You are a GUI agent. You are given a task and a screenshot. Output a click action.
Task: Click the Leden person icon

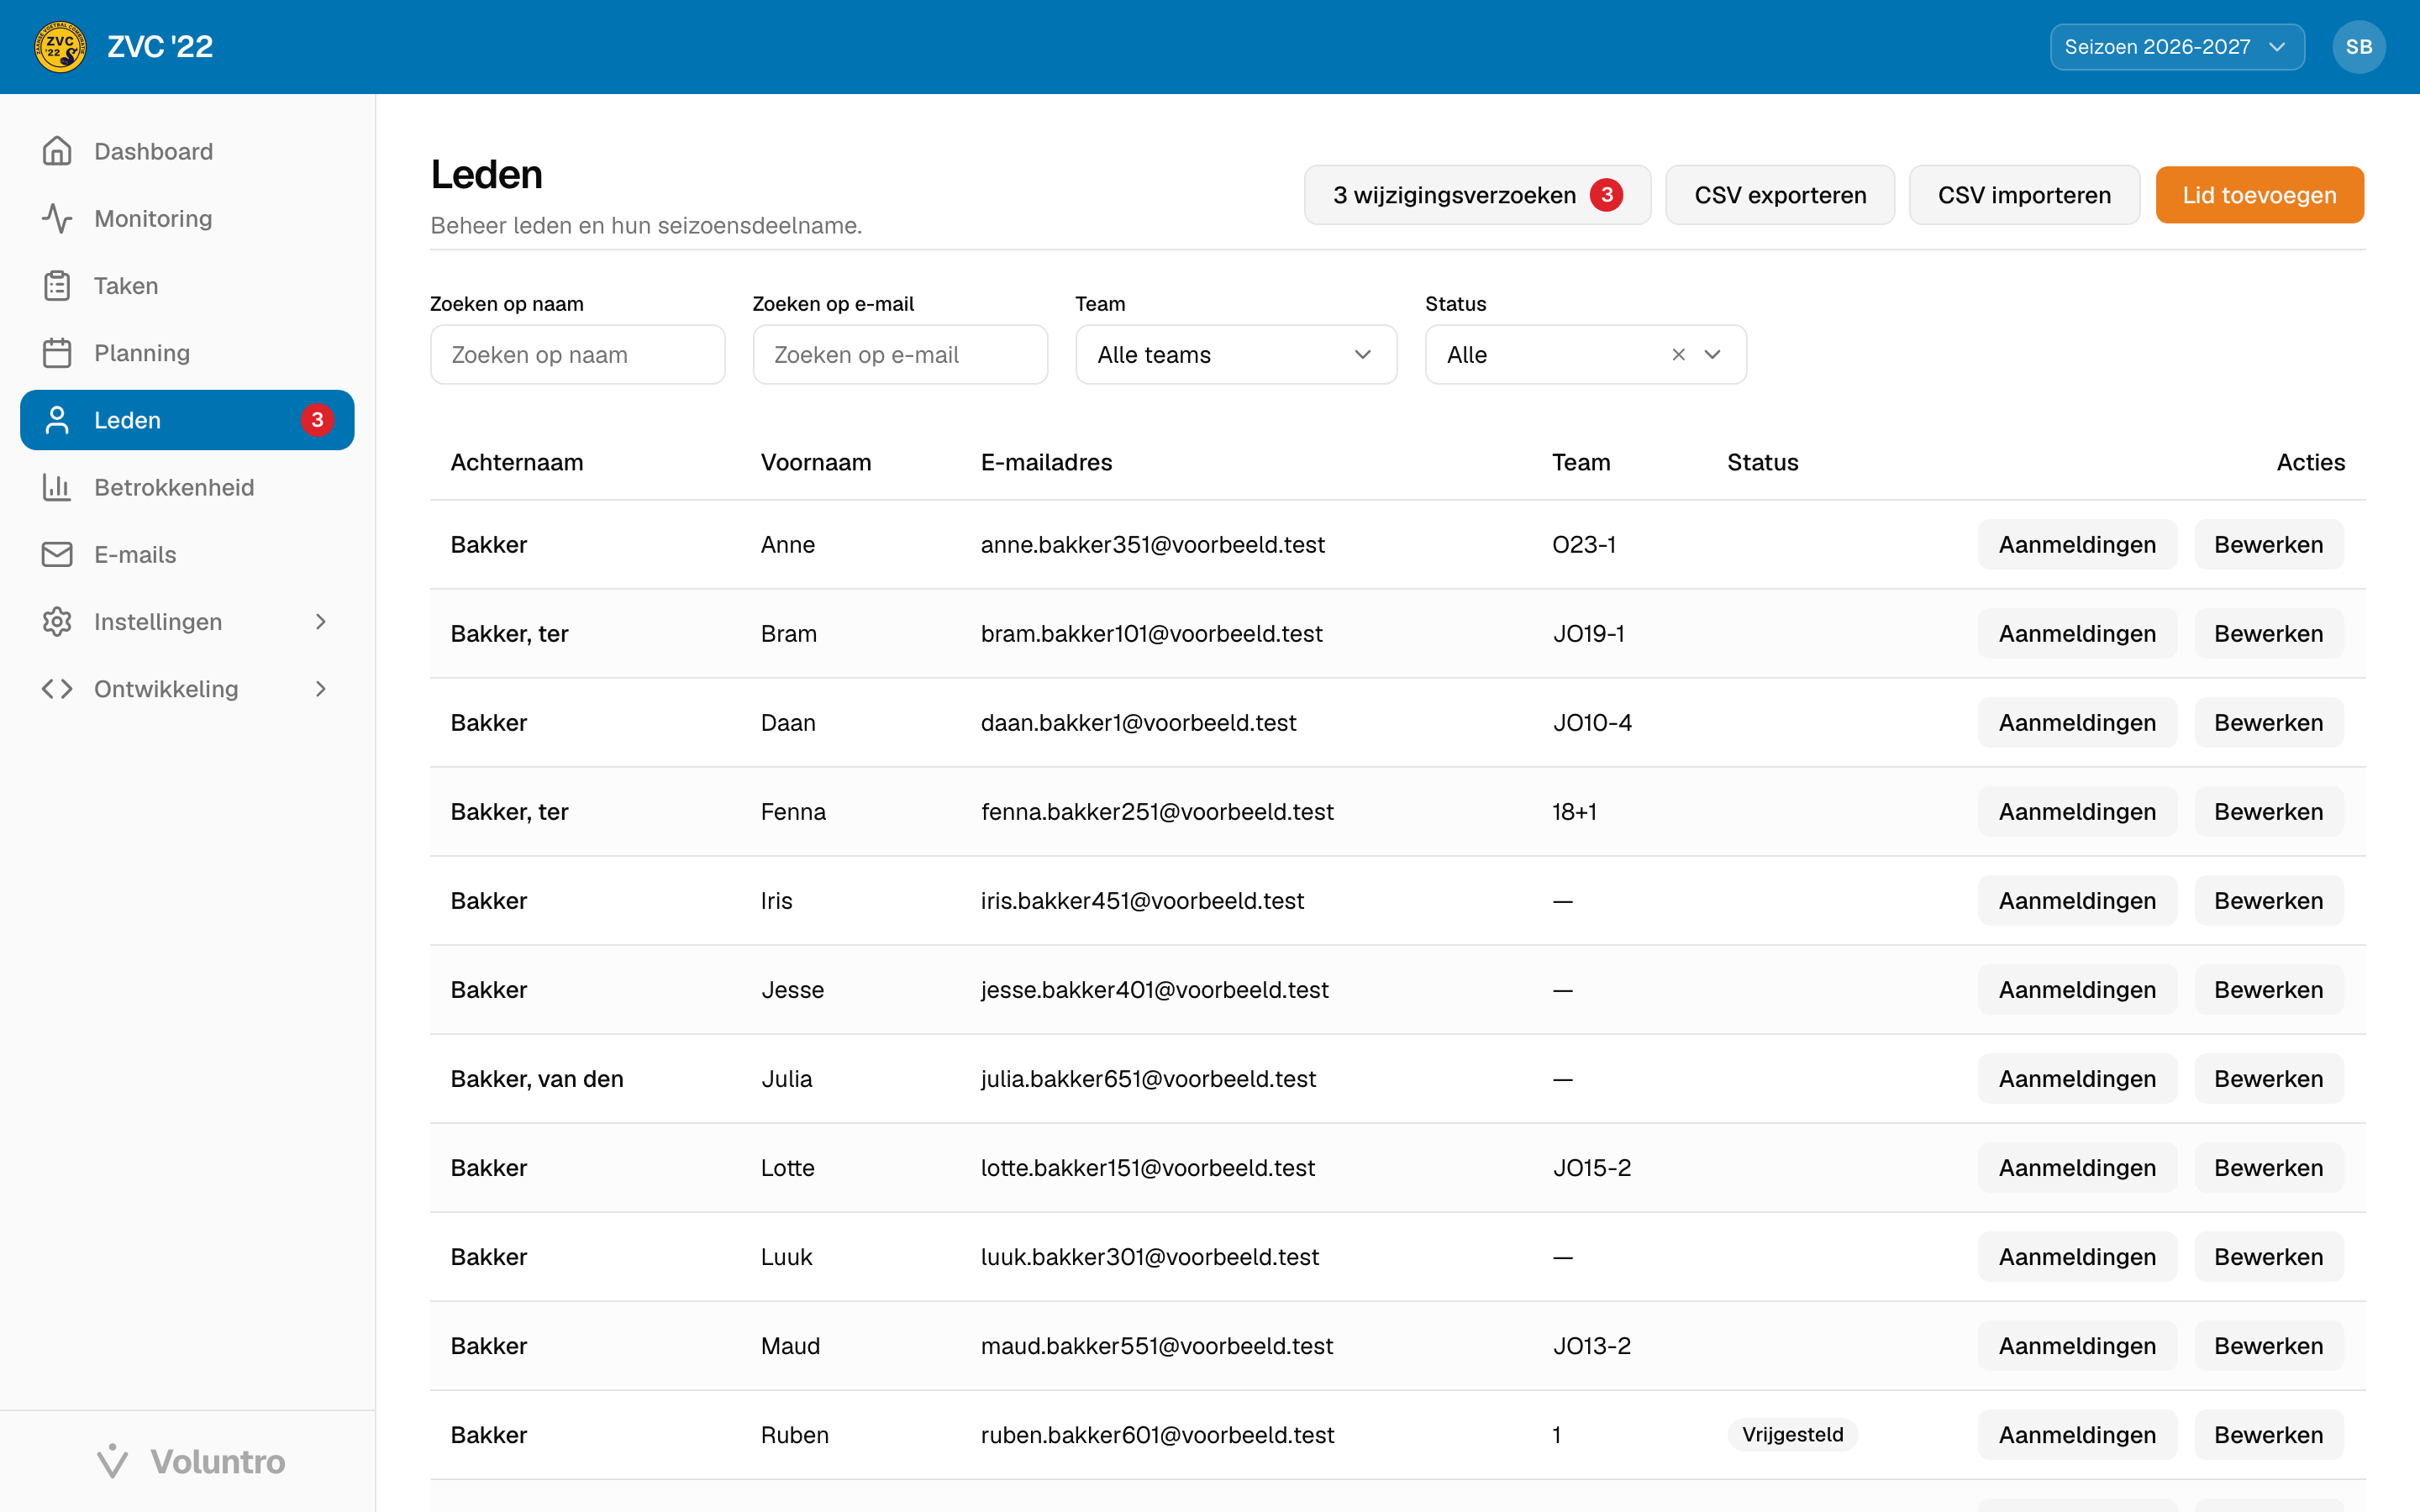(x=57, y=420)
